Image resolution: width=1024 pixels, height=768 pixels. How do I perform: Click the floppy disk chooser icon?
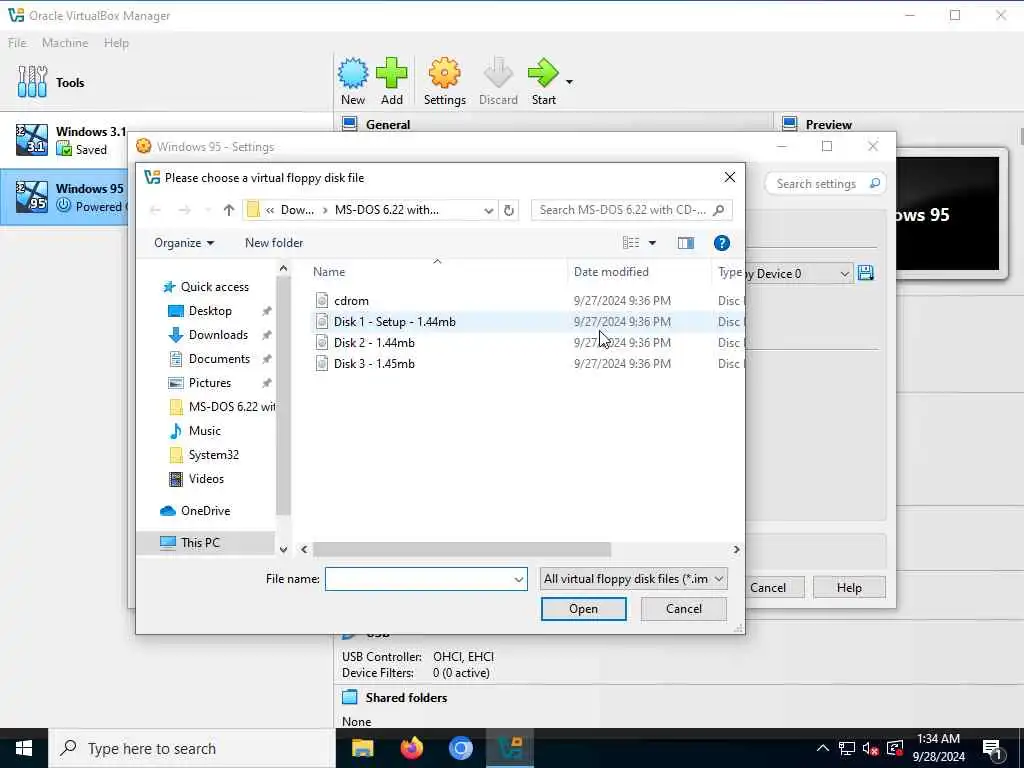pyautogui.click(x=866, y=273)
